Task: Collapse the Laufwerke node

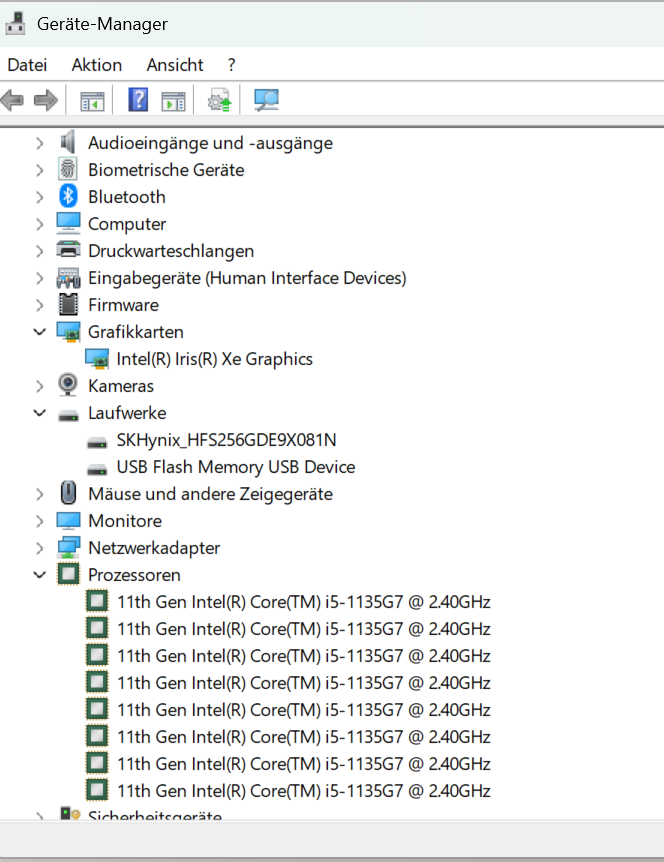Action: 40,412
